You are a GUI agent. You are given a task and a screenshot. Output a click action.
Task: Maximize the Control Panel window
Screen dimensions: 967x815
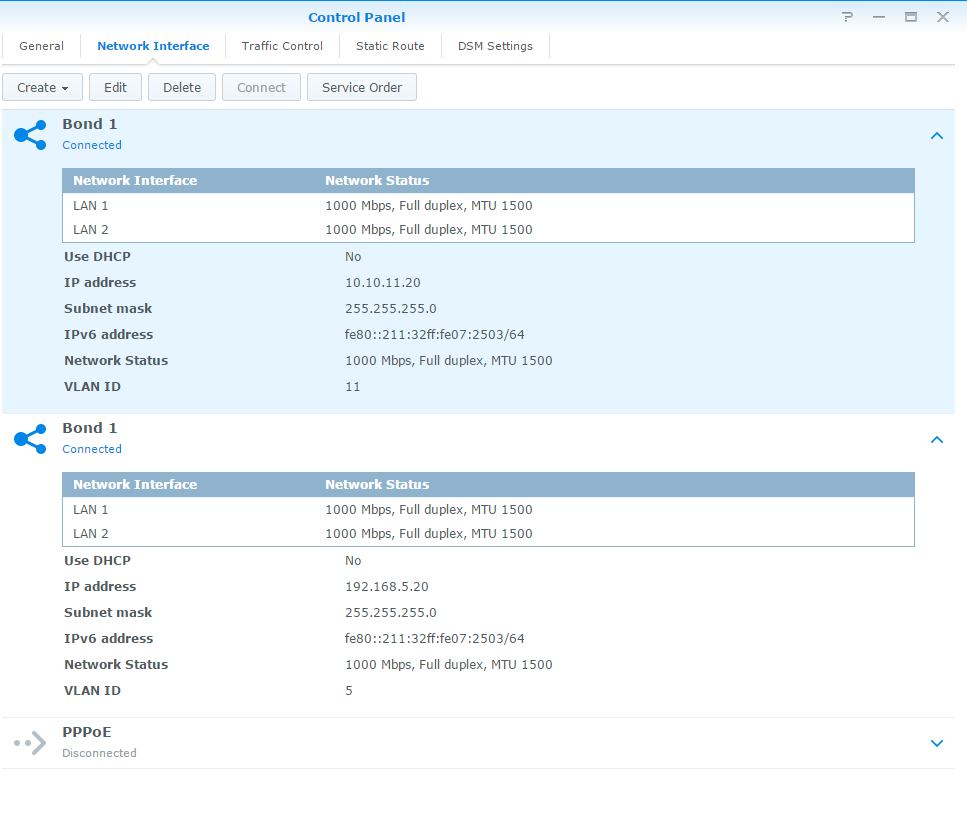coord(911,17)
